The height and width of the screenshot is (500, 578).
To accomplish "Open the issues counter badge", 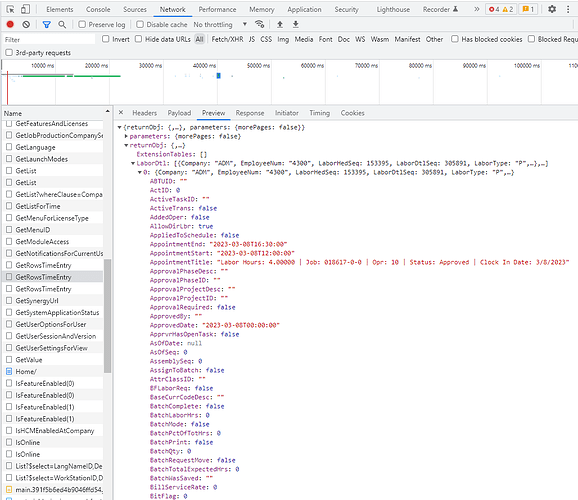I will tap(528, 9).
